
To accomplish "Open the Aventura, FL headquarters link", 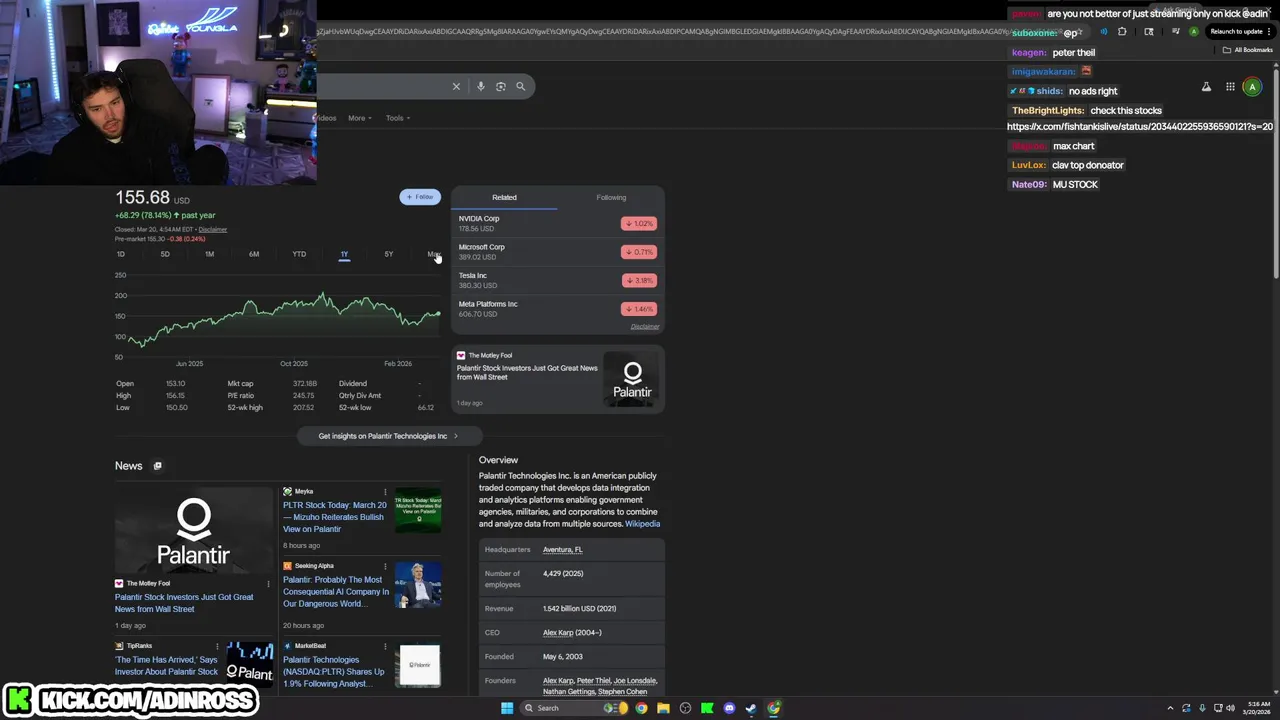I will point(562,550).
